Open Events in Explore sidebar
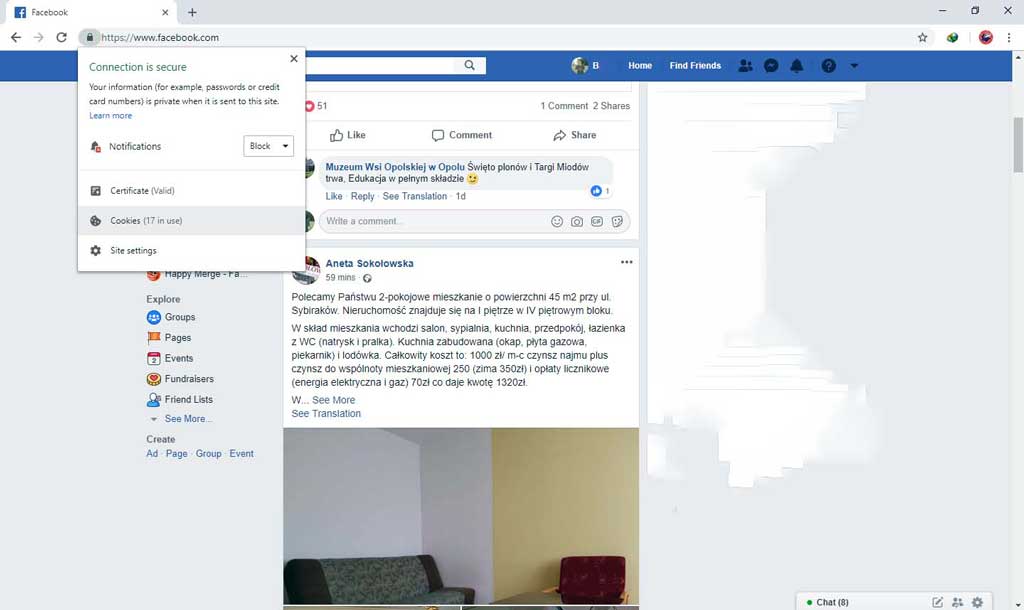 (x=170, y=358)
